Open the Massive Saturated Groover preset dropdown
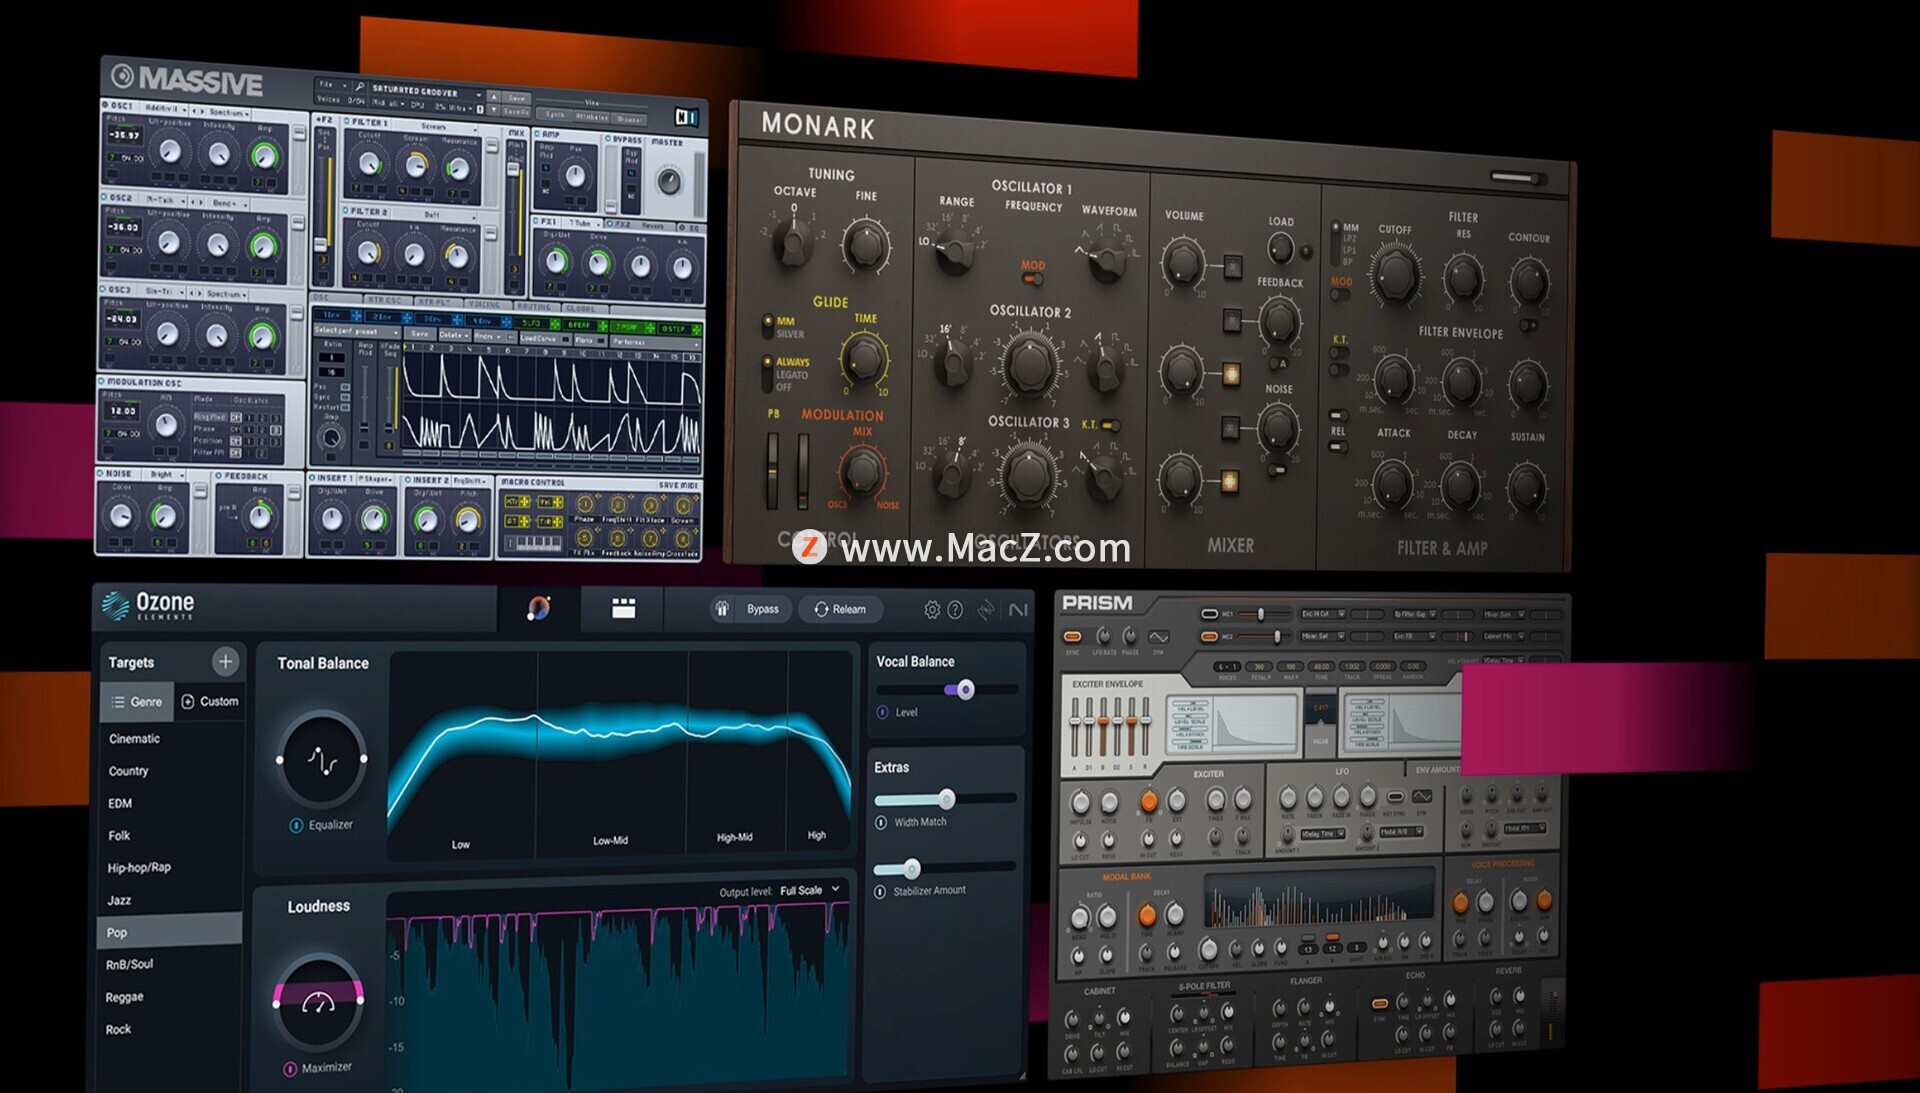The width and height of the screenshot is (1920, 1093). 427,91
